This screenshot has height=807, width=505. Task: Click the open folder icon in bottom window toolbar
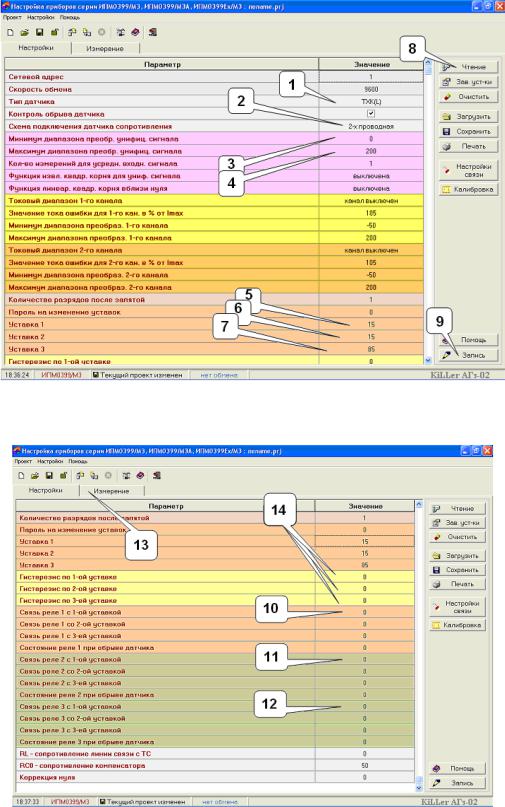tap(35, 476)
